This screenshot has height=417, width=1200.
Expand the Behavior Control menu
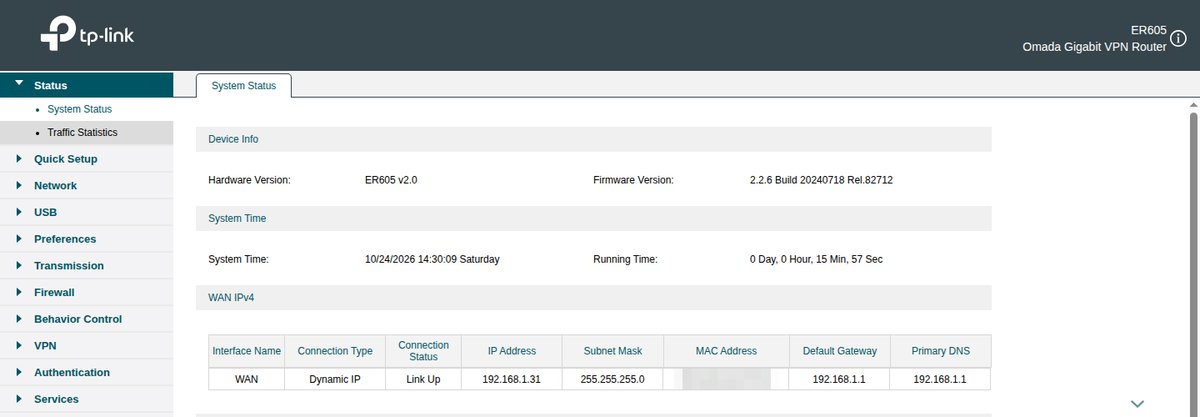coord(86,319)
